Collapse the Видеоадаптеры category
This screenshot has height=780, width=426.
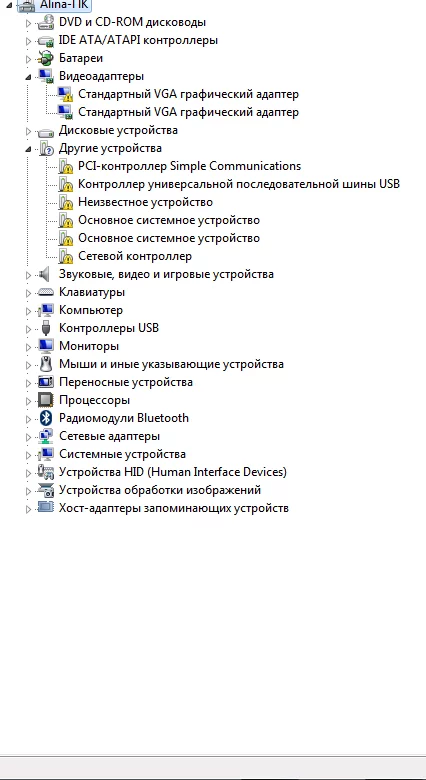click(x=28, y=77)
